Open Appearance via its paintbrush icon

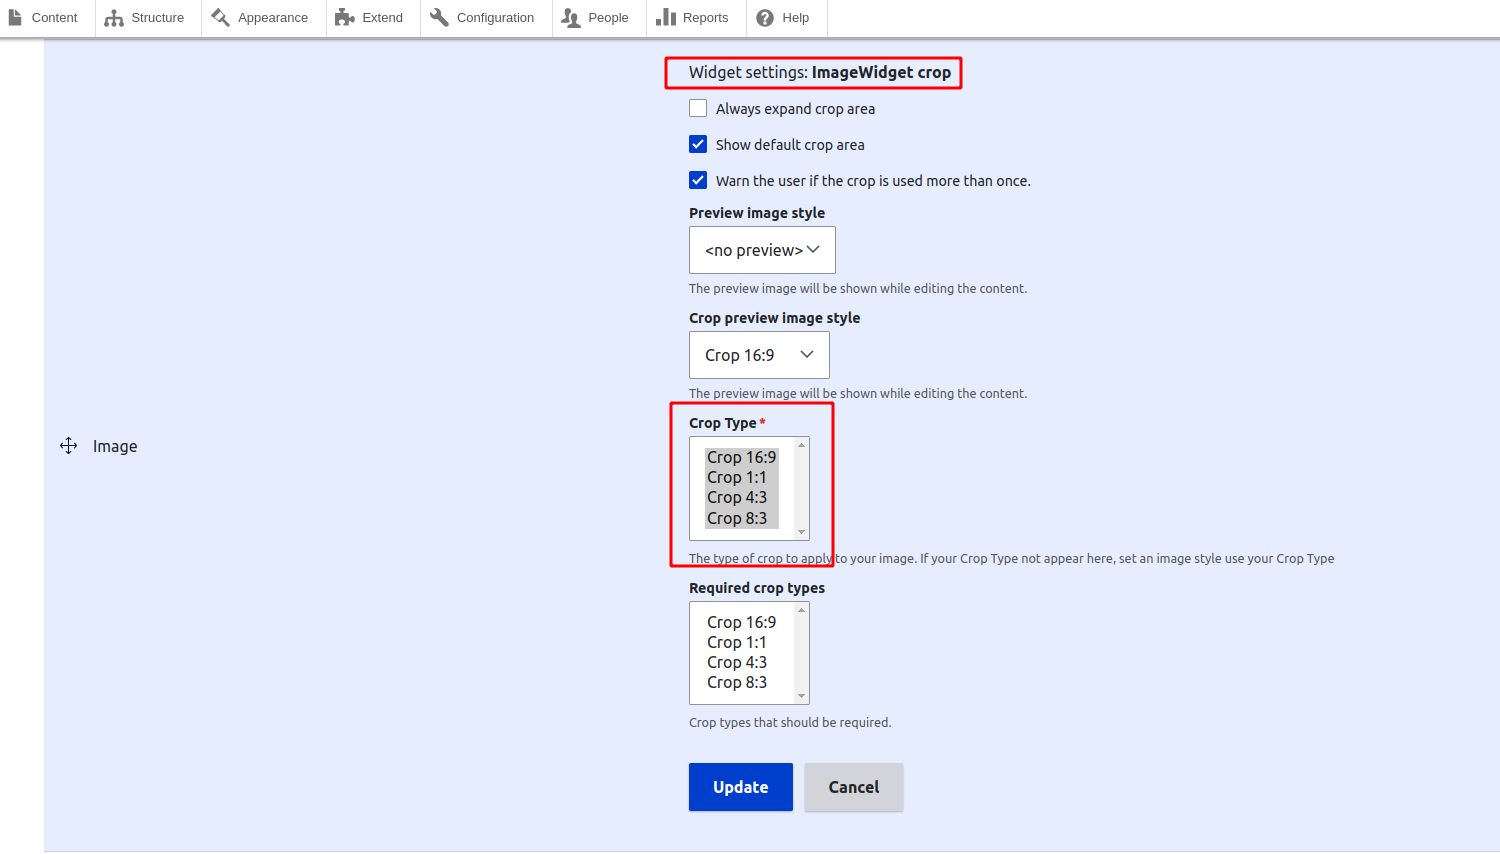click(222, 17)
